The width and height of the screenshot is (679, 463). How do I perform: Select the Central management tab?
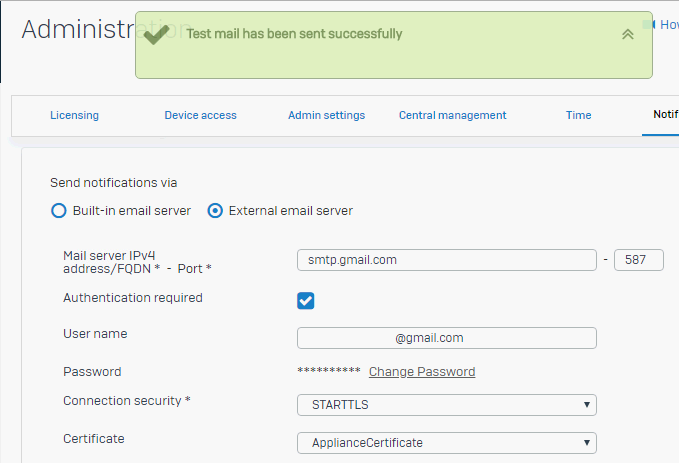[x=452, y=115]
